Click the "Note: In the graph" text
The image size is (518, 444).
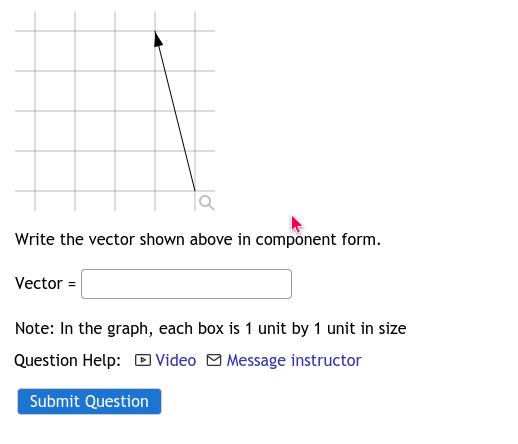(84, 329)
